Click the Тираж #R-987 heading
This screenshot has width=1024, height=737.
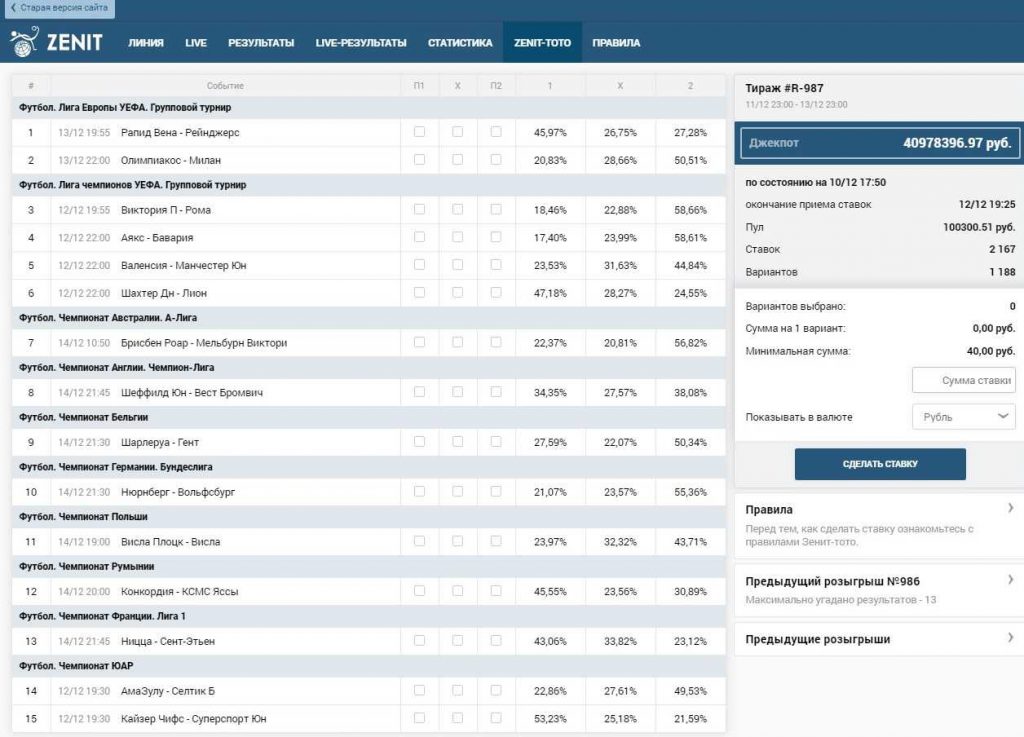point(784,88)
